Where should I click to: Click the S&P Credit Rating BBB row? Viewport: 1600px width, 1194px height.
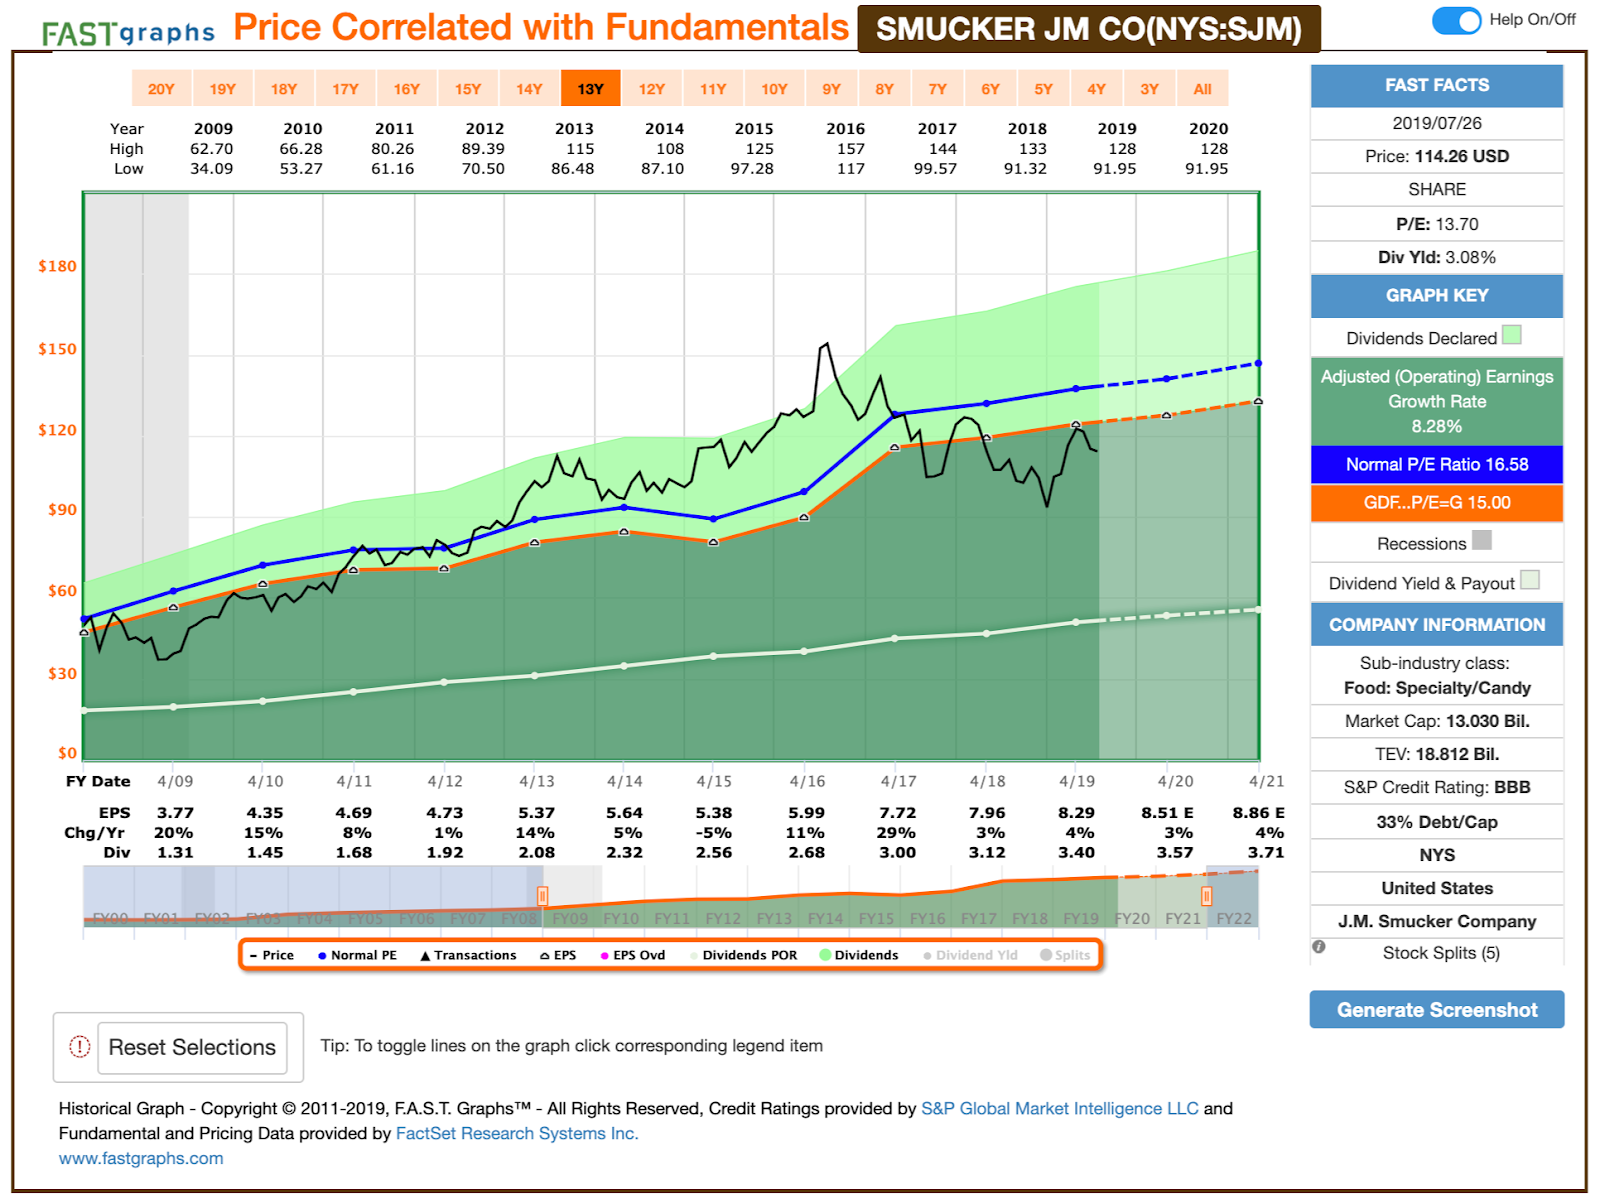point(1437,787)
